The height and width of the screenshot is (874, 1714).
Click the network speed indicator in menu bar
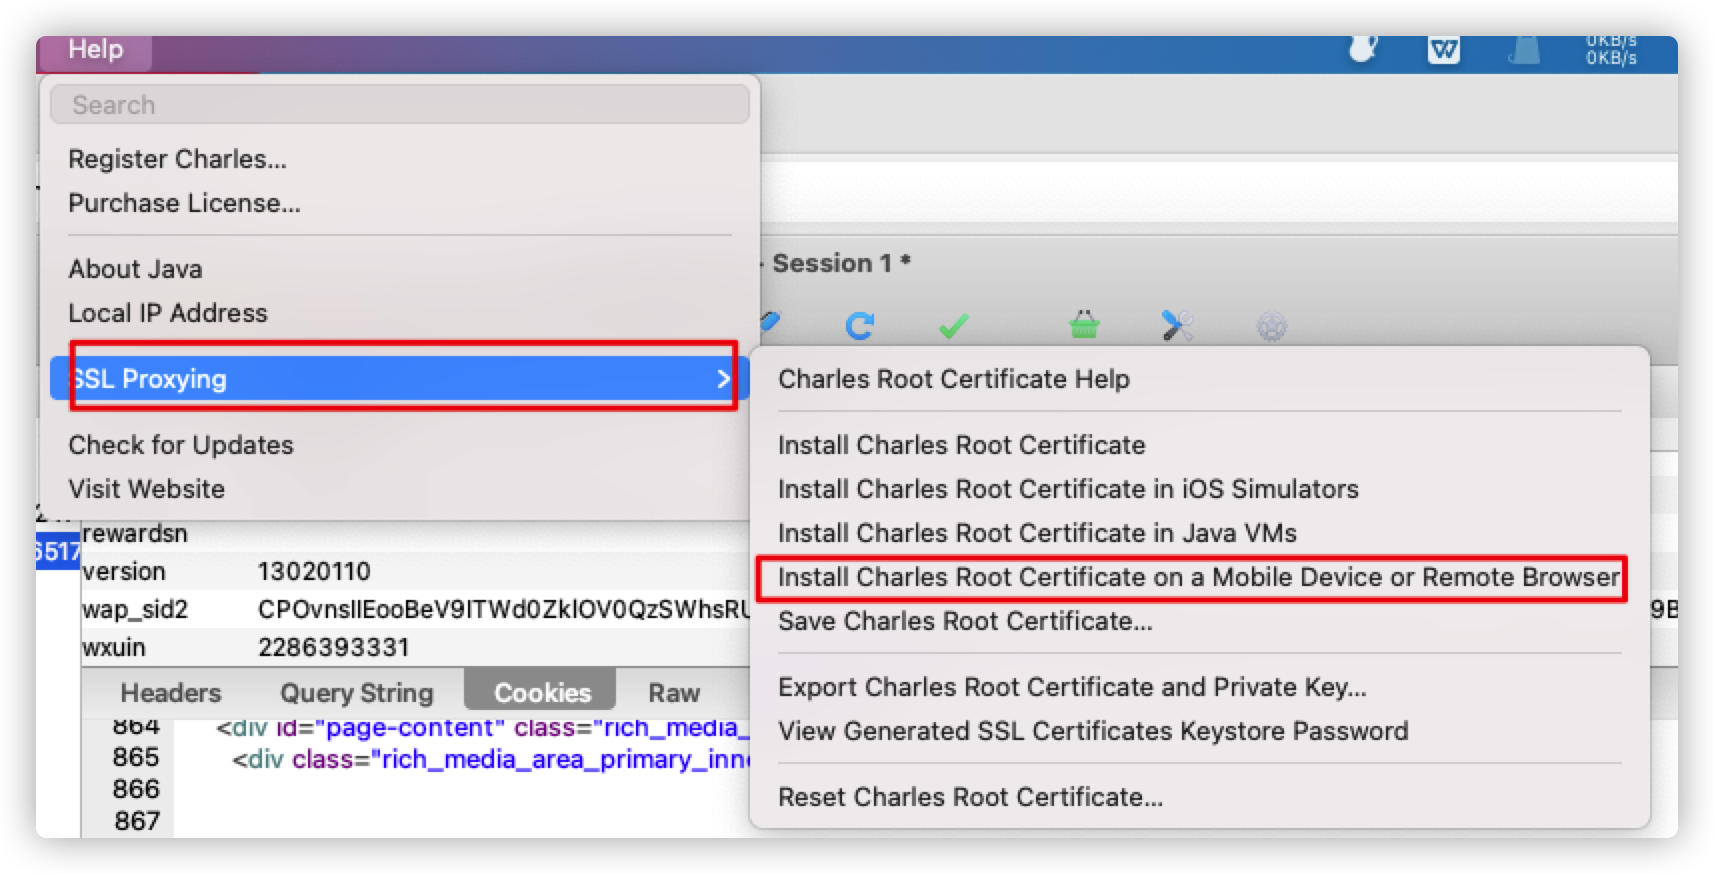coord(1610,50)
